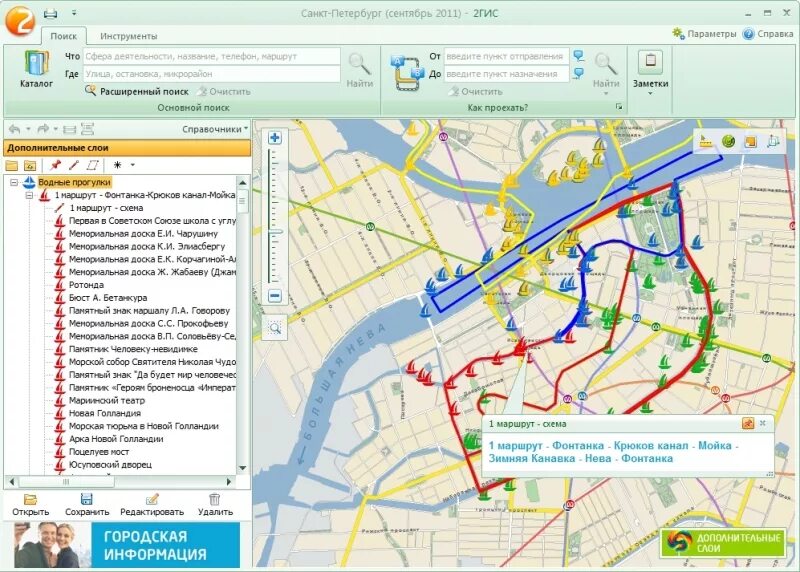Select Мариинский театр in the layer tree
The height and width of the screenshot is (572, 800).
pos(107,401)
